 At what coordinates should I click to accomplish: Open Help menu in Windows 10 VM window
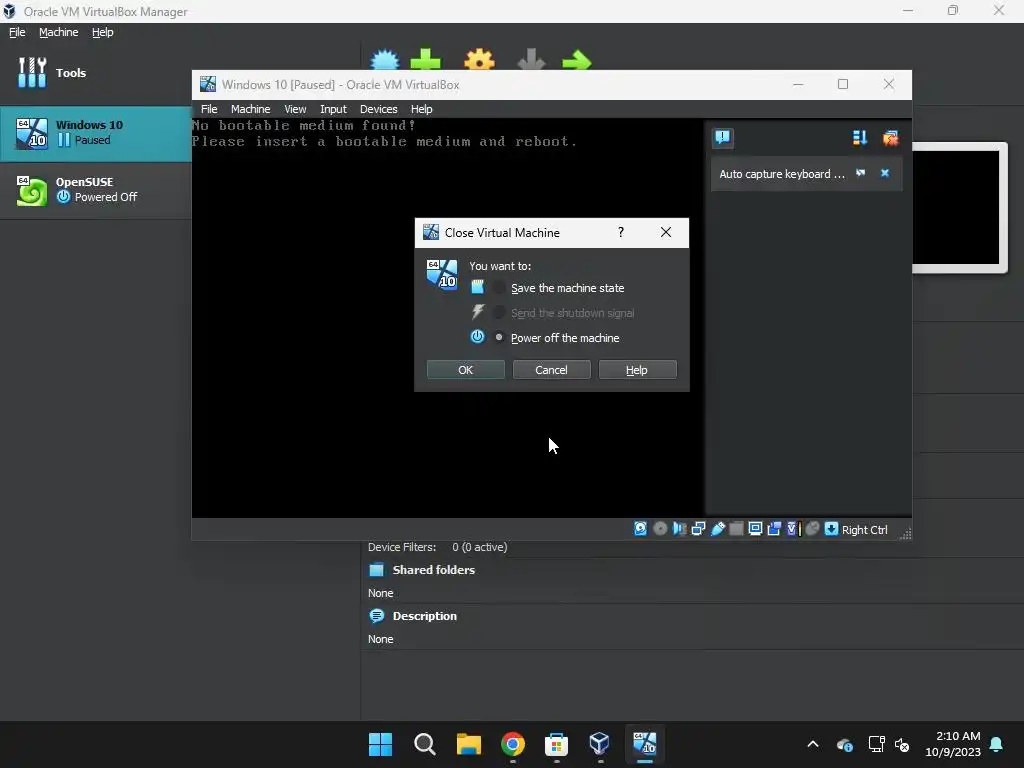point(421,109)
